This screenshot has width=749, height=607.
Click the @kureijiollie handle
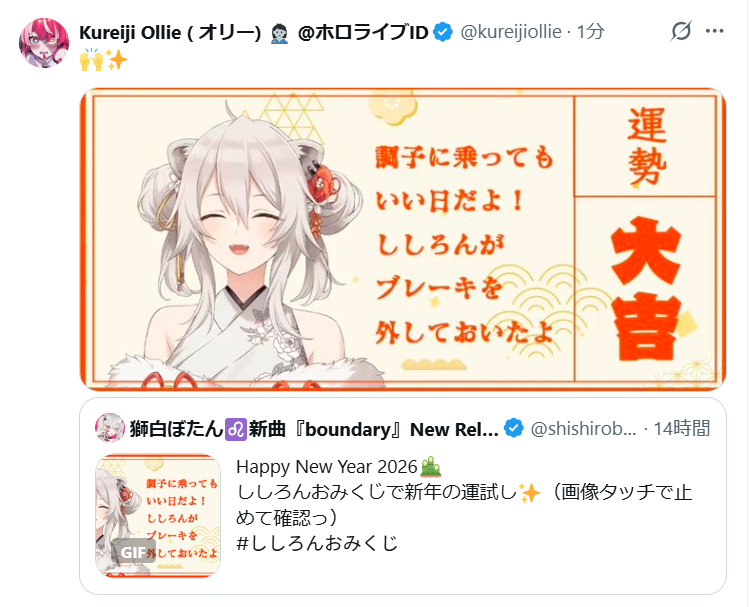[x=511, y=32]
